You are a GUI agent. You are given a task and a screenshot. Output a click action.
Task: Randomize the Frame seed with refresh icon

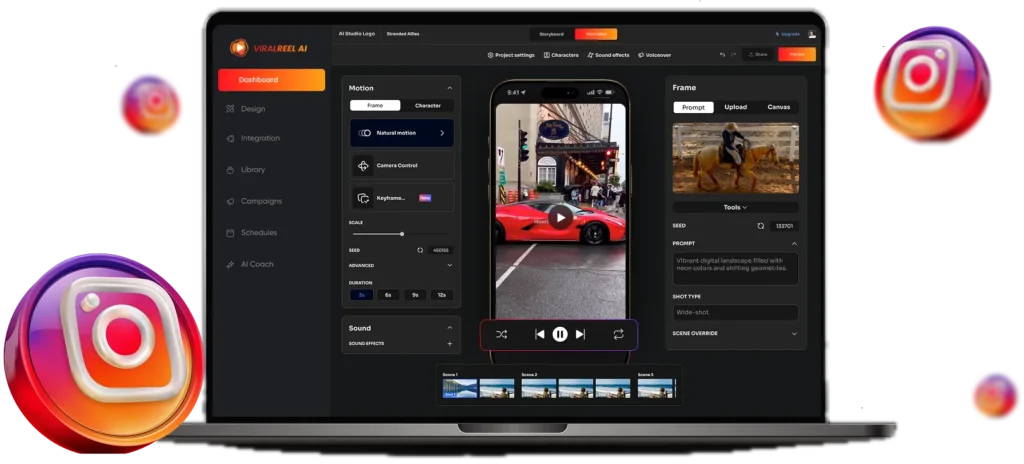pos(761,225)
